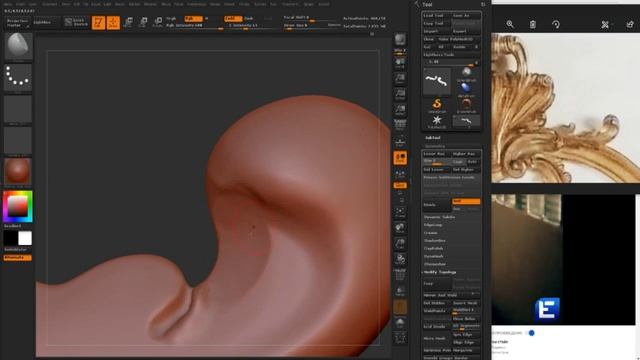Click the Move view icon in right shelf

tap(400, 228)
